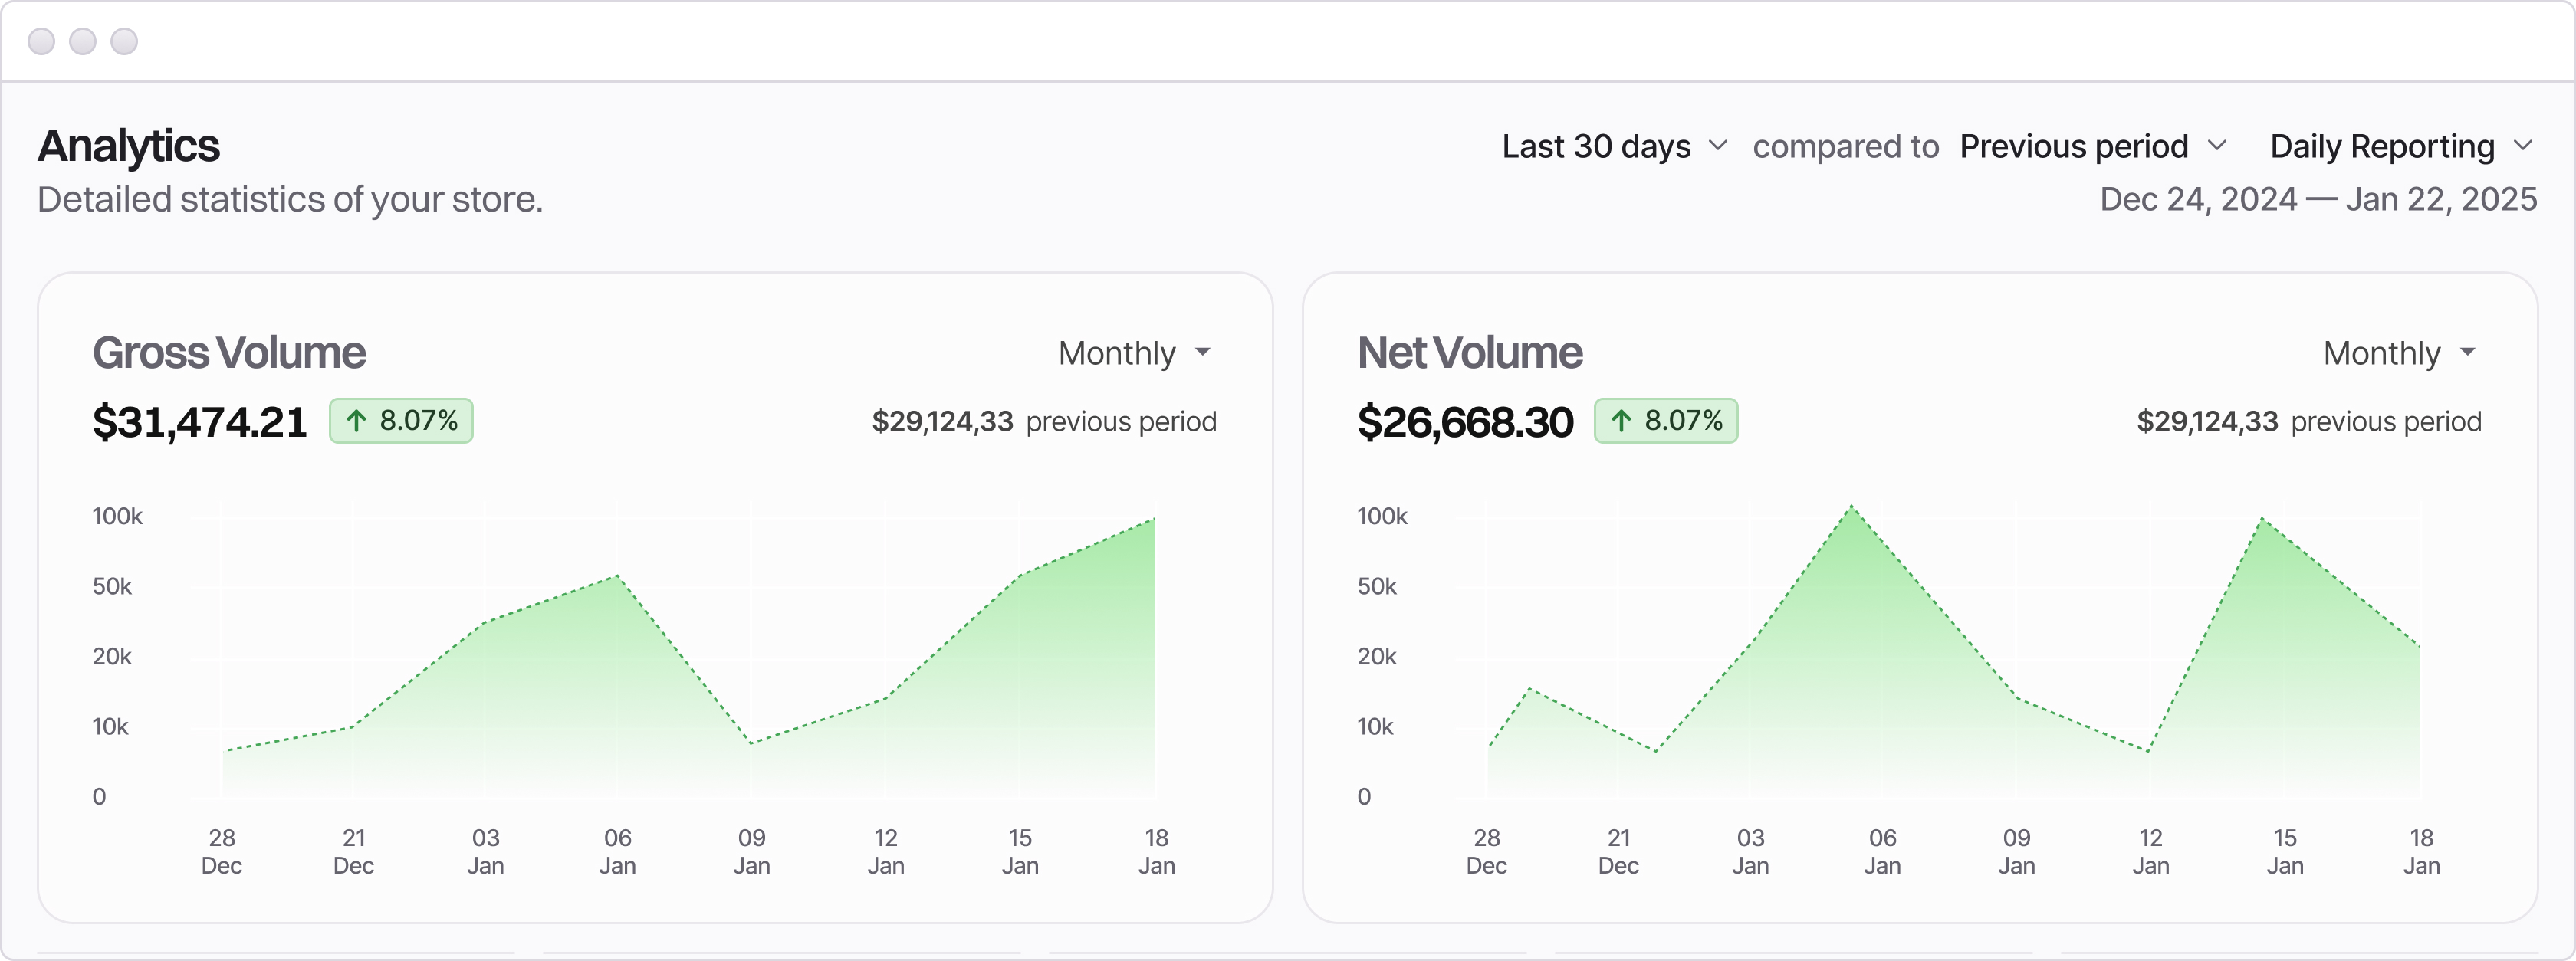
Task: Click the Gross Volume Monthly selector
Action: coord(1118,353)
